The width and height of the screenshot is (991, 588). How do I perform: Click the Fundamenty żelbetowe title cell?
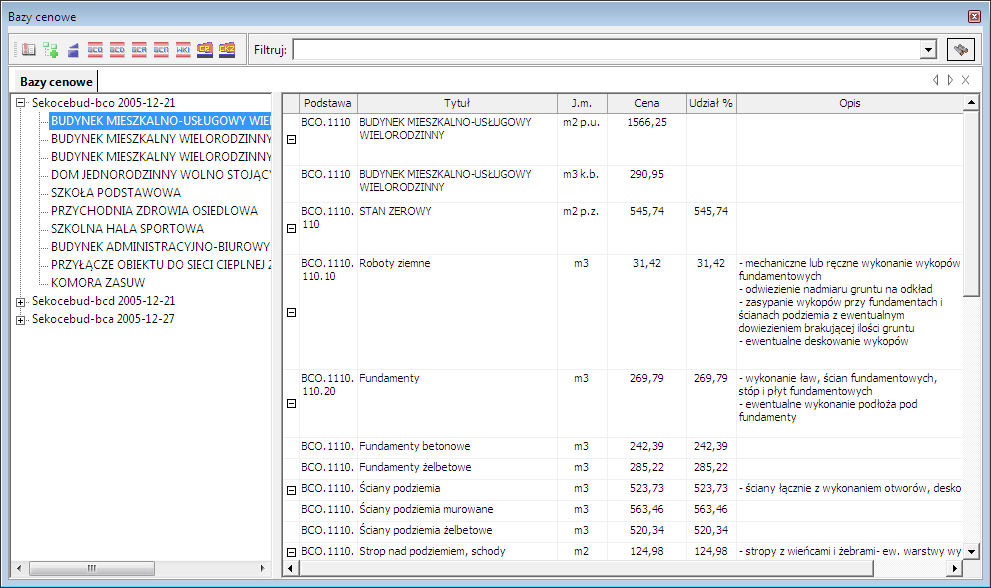point(457,467)
